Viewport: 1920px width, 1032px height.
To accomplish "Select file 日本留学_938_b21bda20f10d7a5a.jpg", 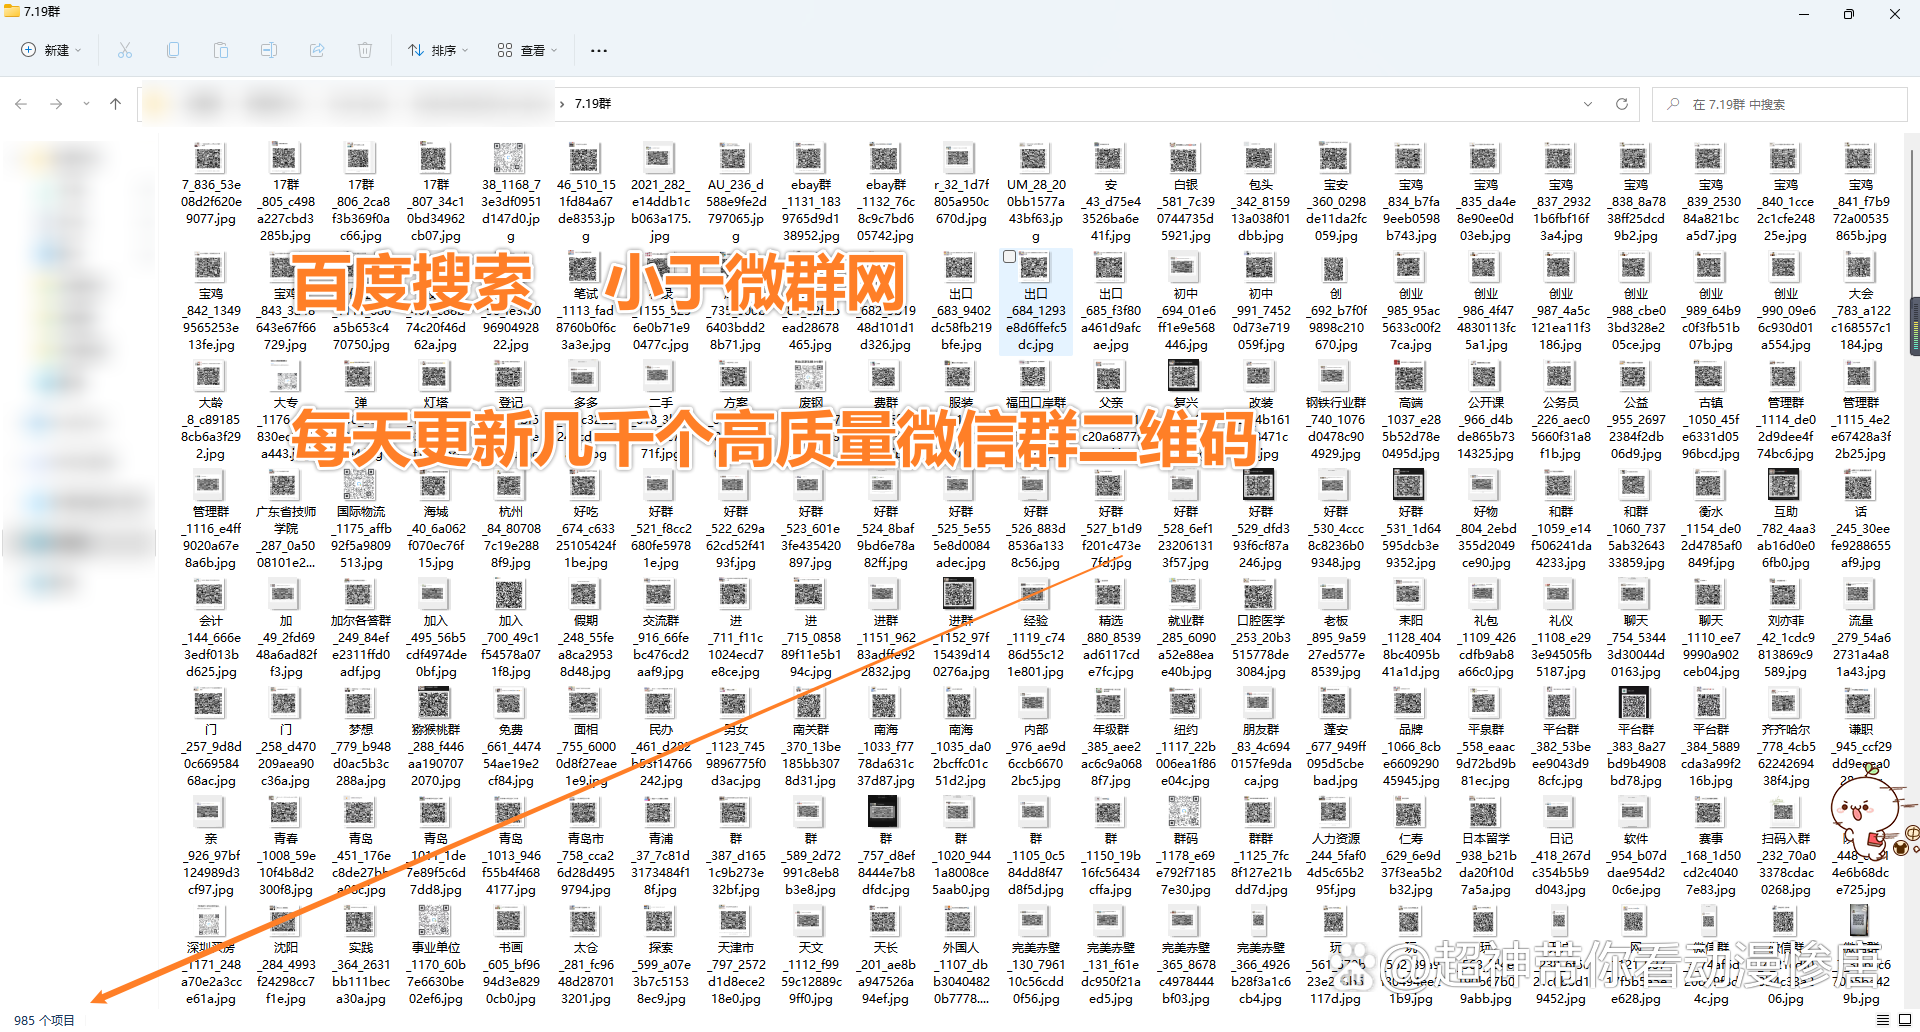I will point(1486,847).
